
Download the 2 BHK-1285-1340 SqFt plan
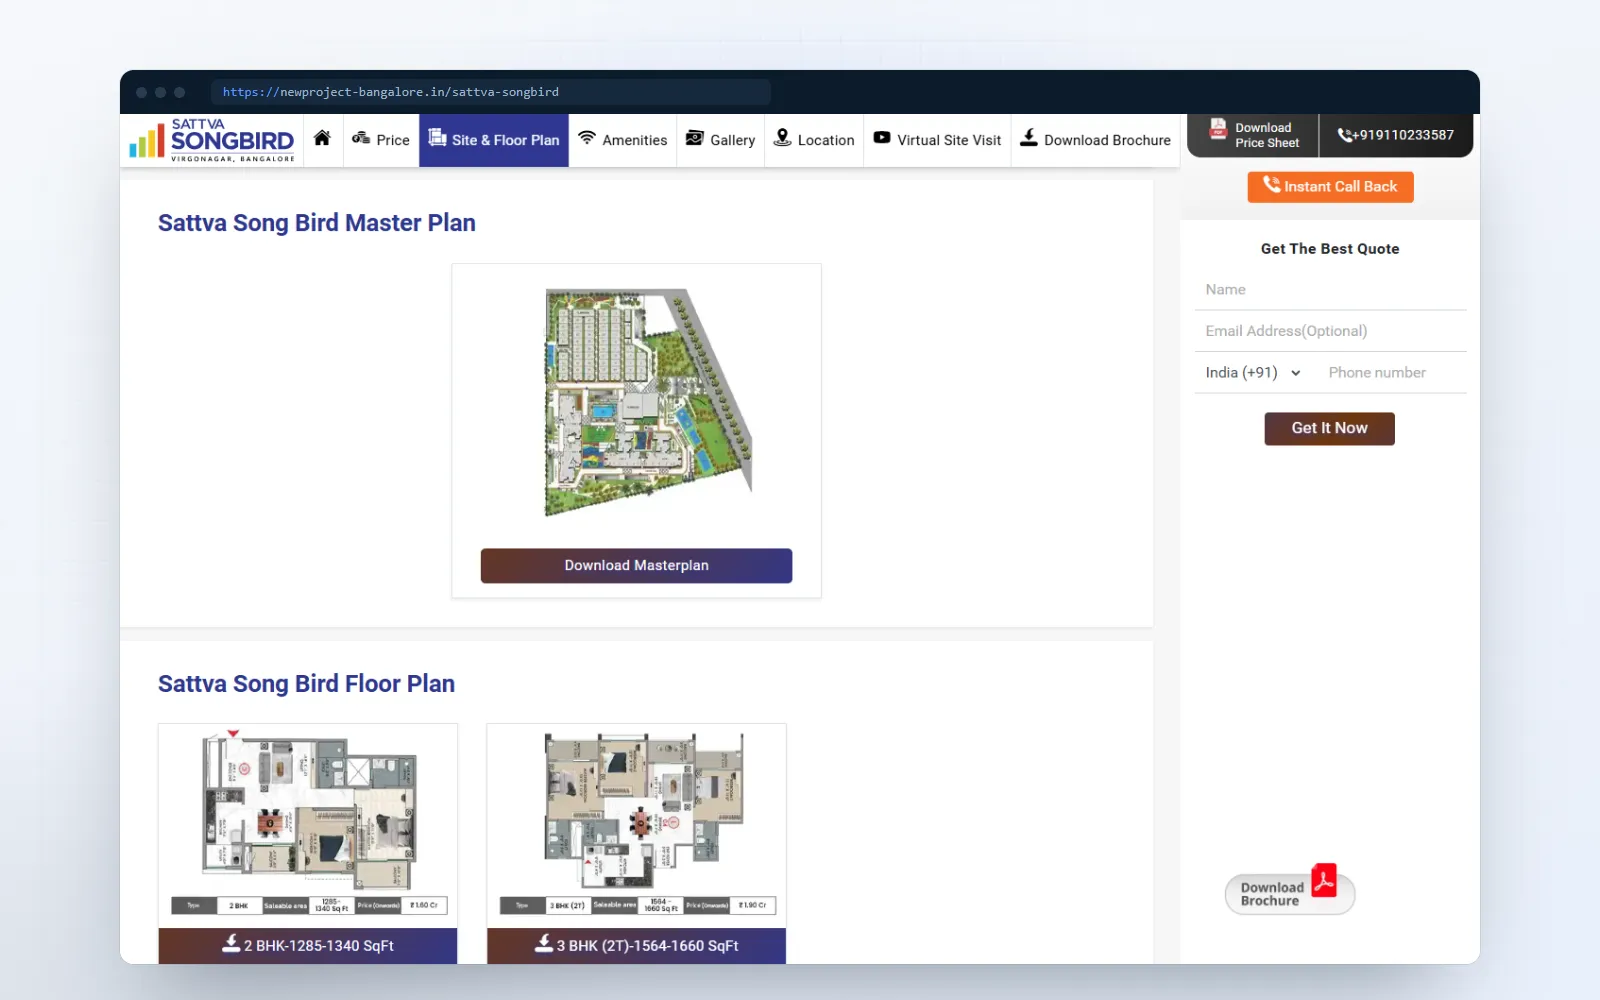308,946
